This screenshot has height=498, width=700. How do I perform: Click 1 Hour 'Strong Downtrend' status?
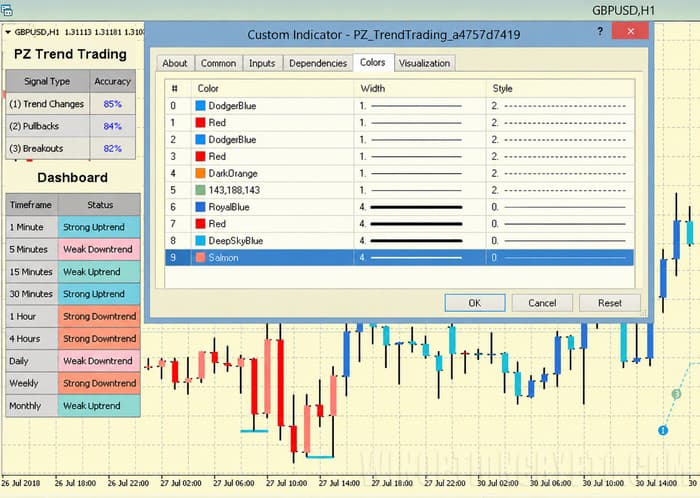(x=99, y=316)
